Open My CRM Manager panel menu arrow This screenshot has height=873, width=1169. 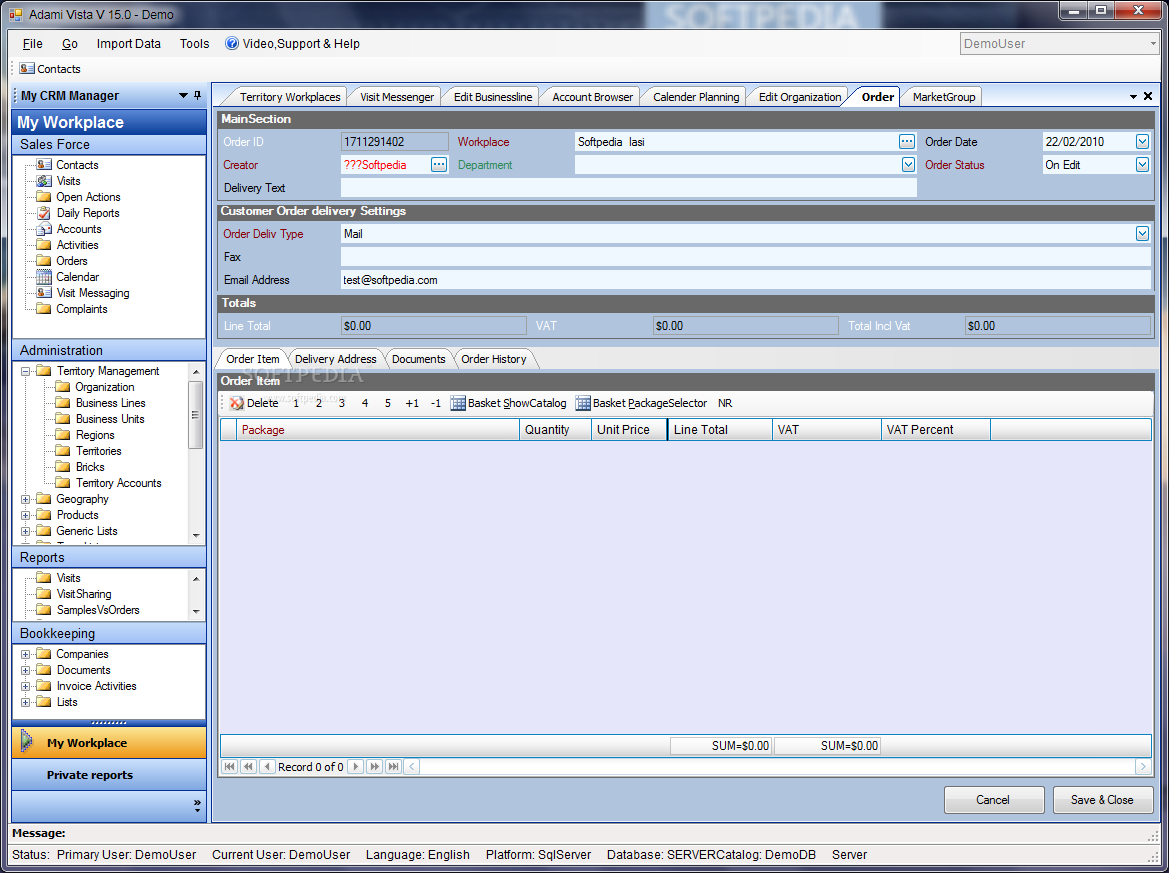coord(183,95)
